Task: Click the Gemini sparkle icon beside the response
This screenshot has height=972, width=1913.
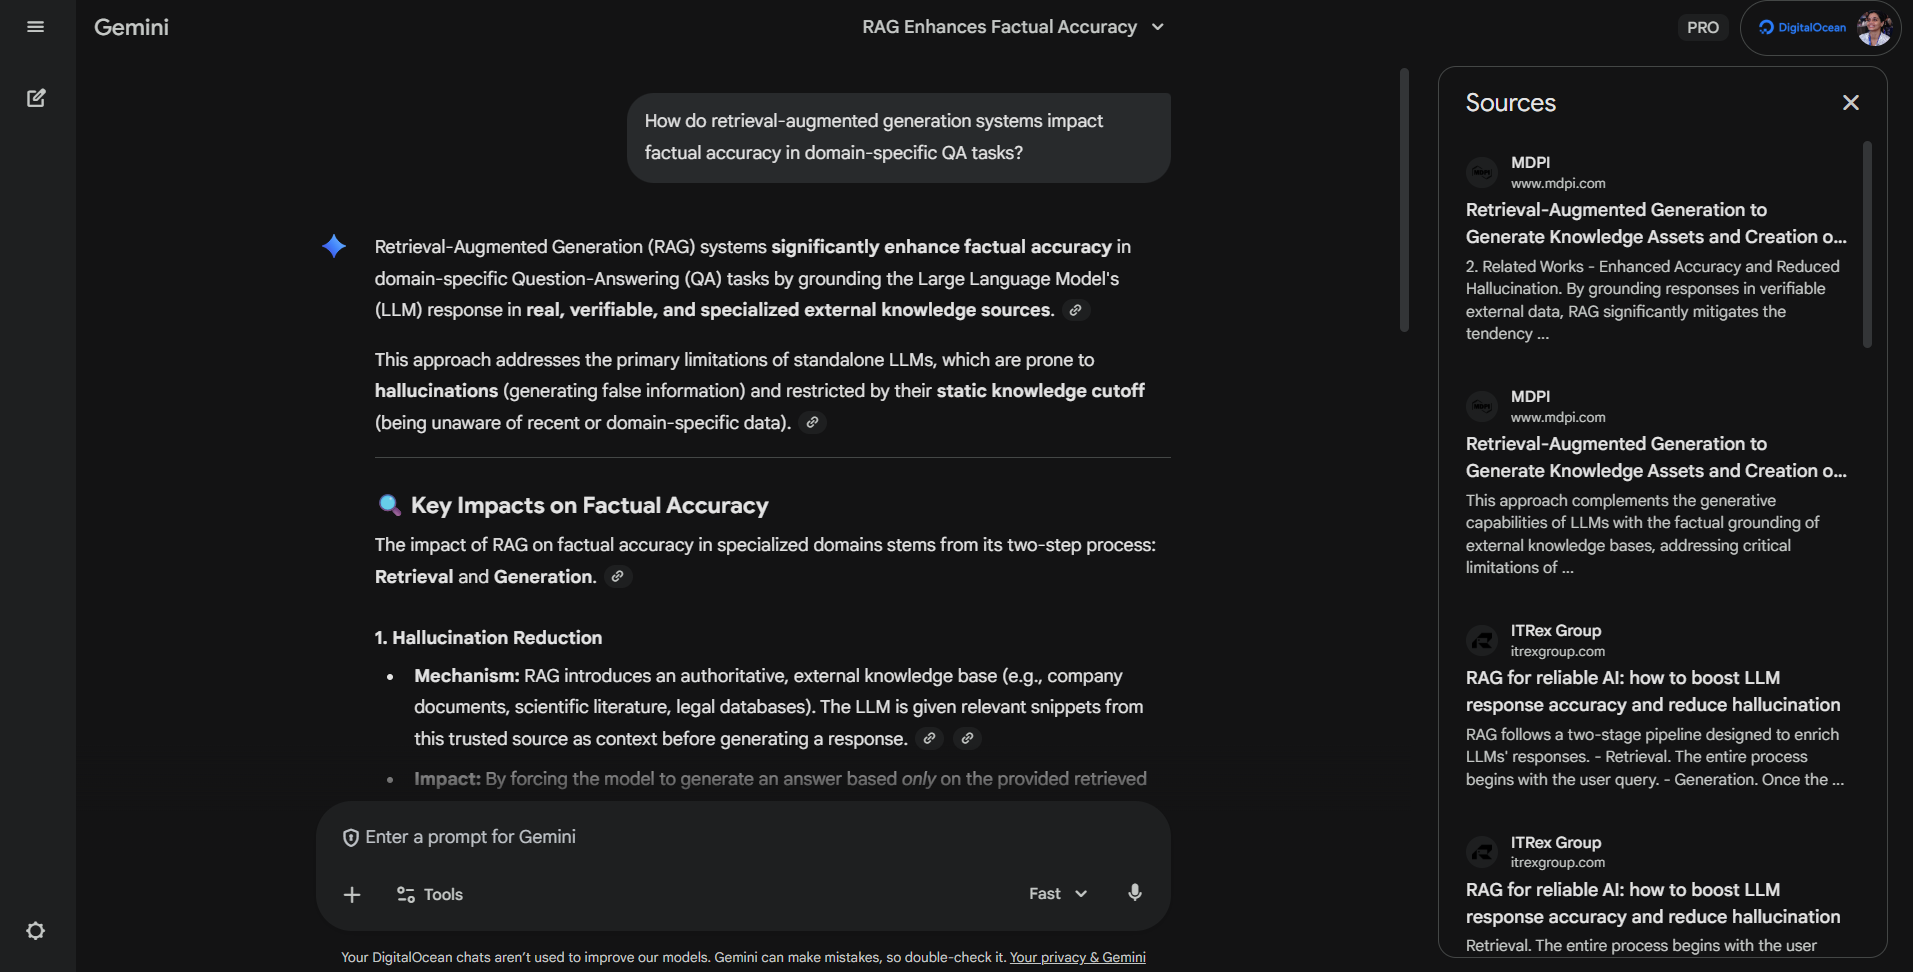Action: (x=333, y=246)
